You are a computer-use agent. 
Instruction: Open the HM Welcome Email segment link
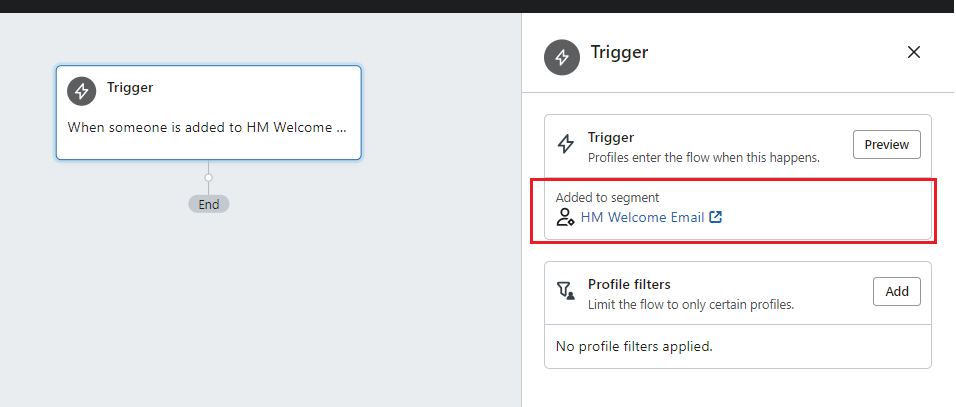643,217
